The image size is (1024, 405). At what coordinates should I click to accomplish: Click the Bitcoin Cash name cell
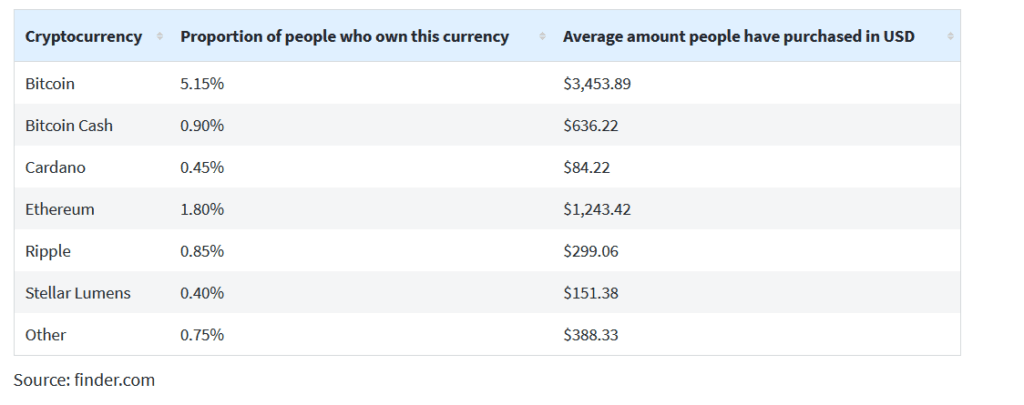69,126
